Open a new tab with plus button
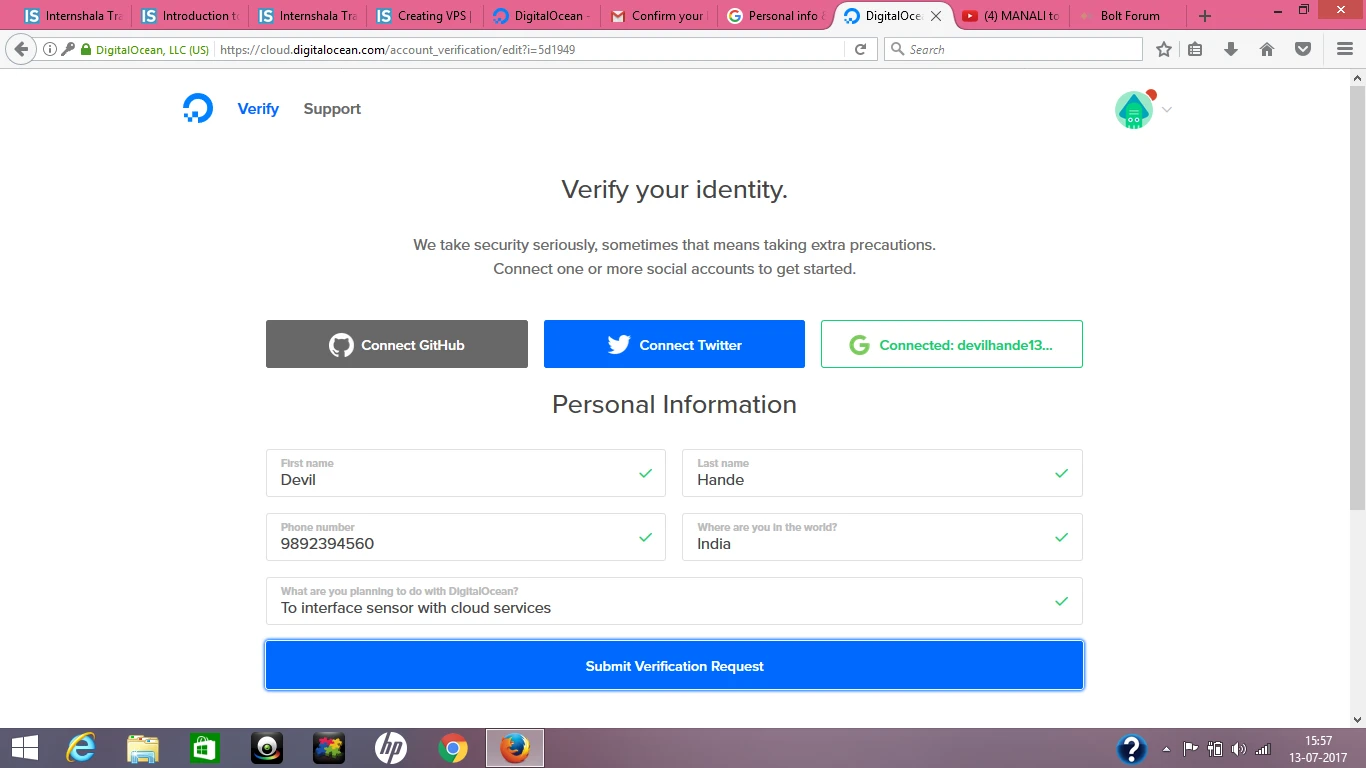1366x768 pixels. (x=1205, y=16)
